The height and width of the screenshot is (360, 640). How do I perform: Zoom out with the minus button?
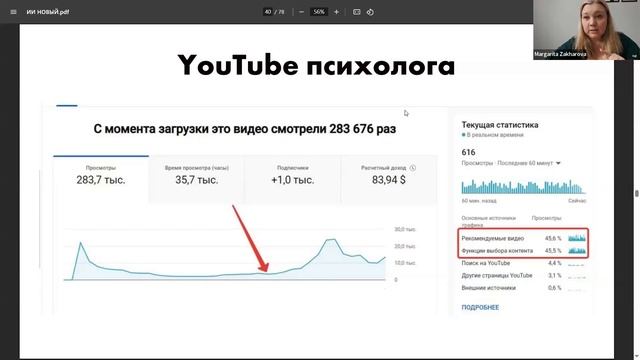coord(301,12)
